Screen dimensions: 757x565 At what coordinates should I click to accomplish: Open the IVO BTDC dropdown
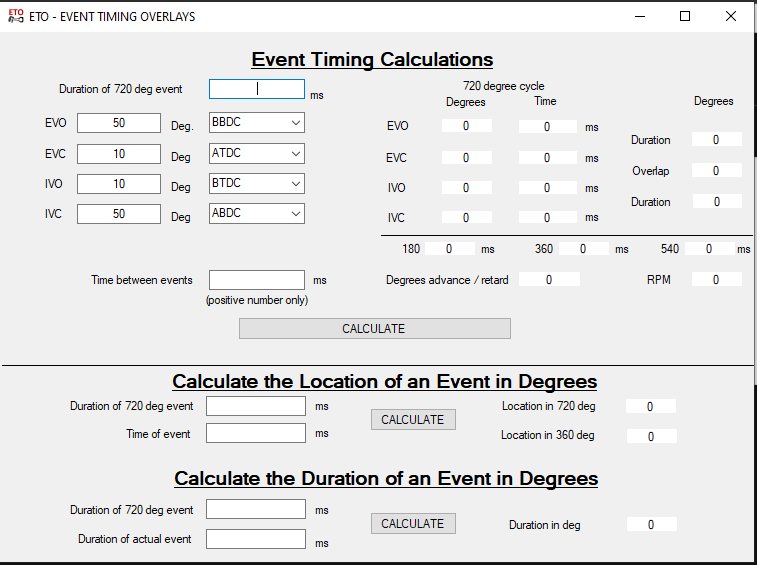pyautogui.click(x=256, y=184)
